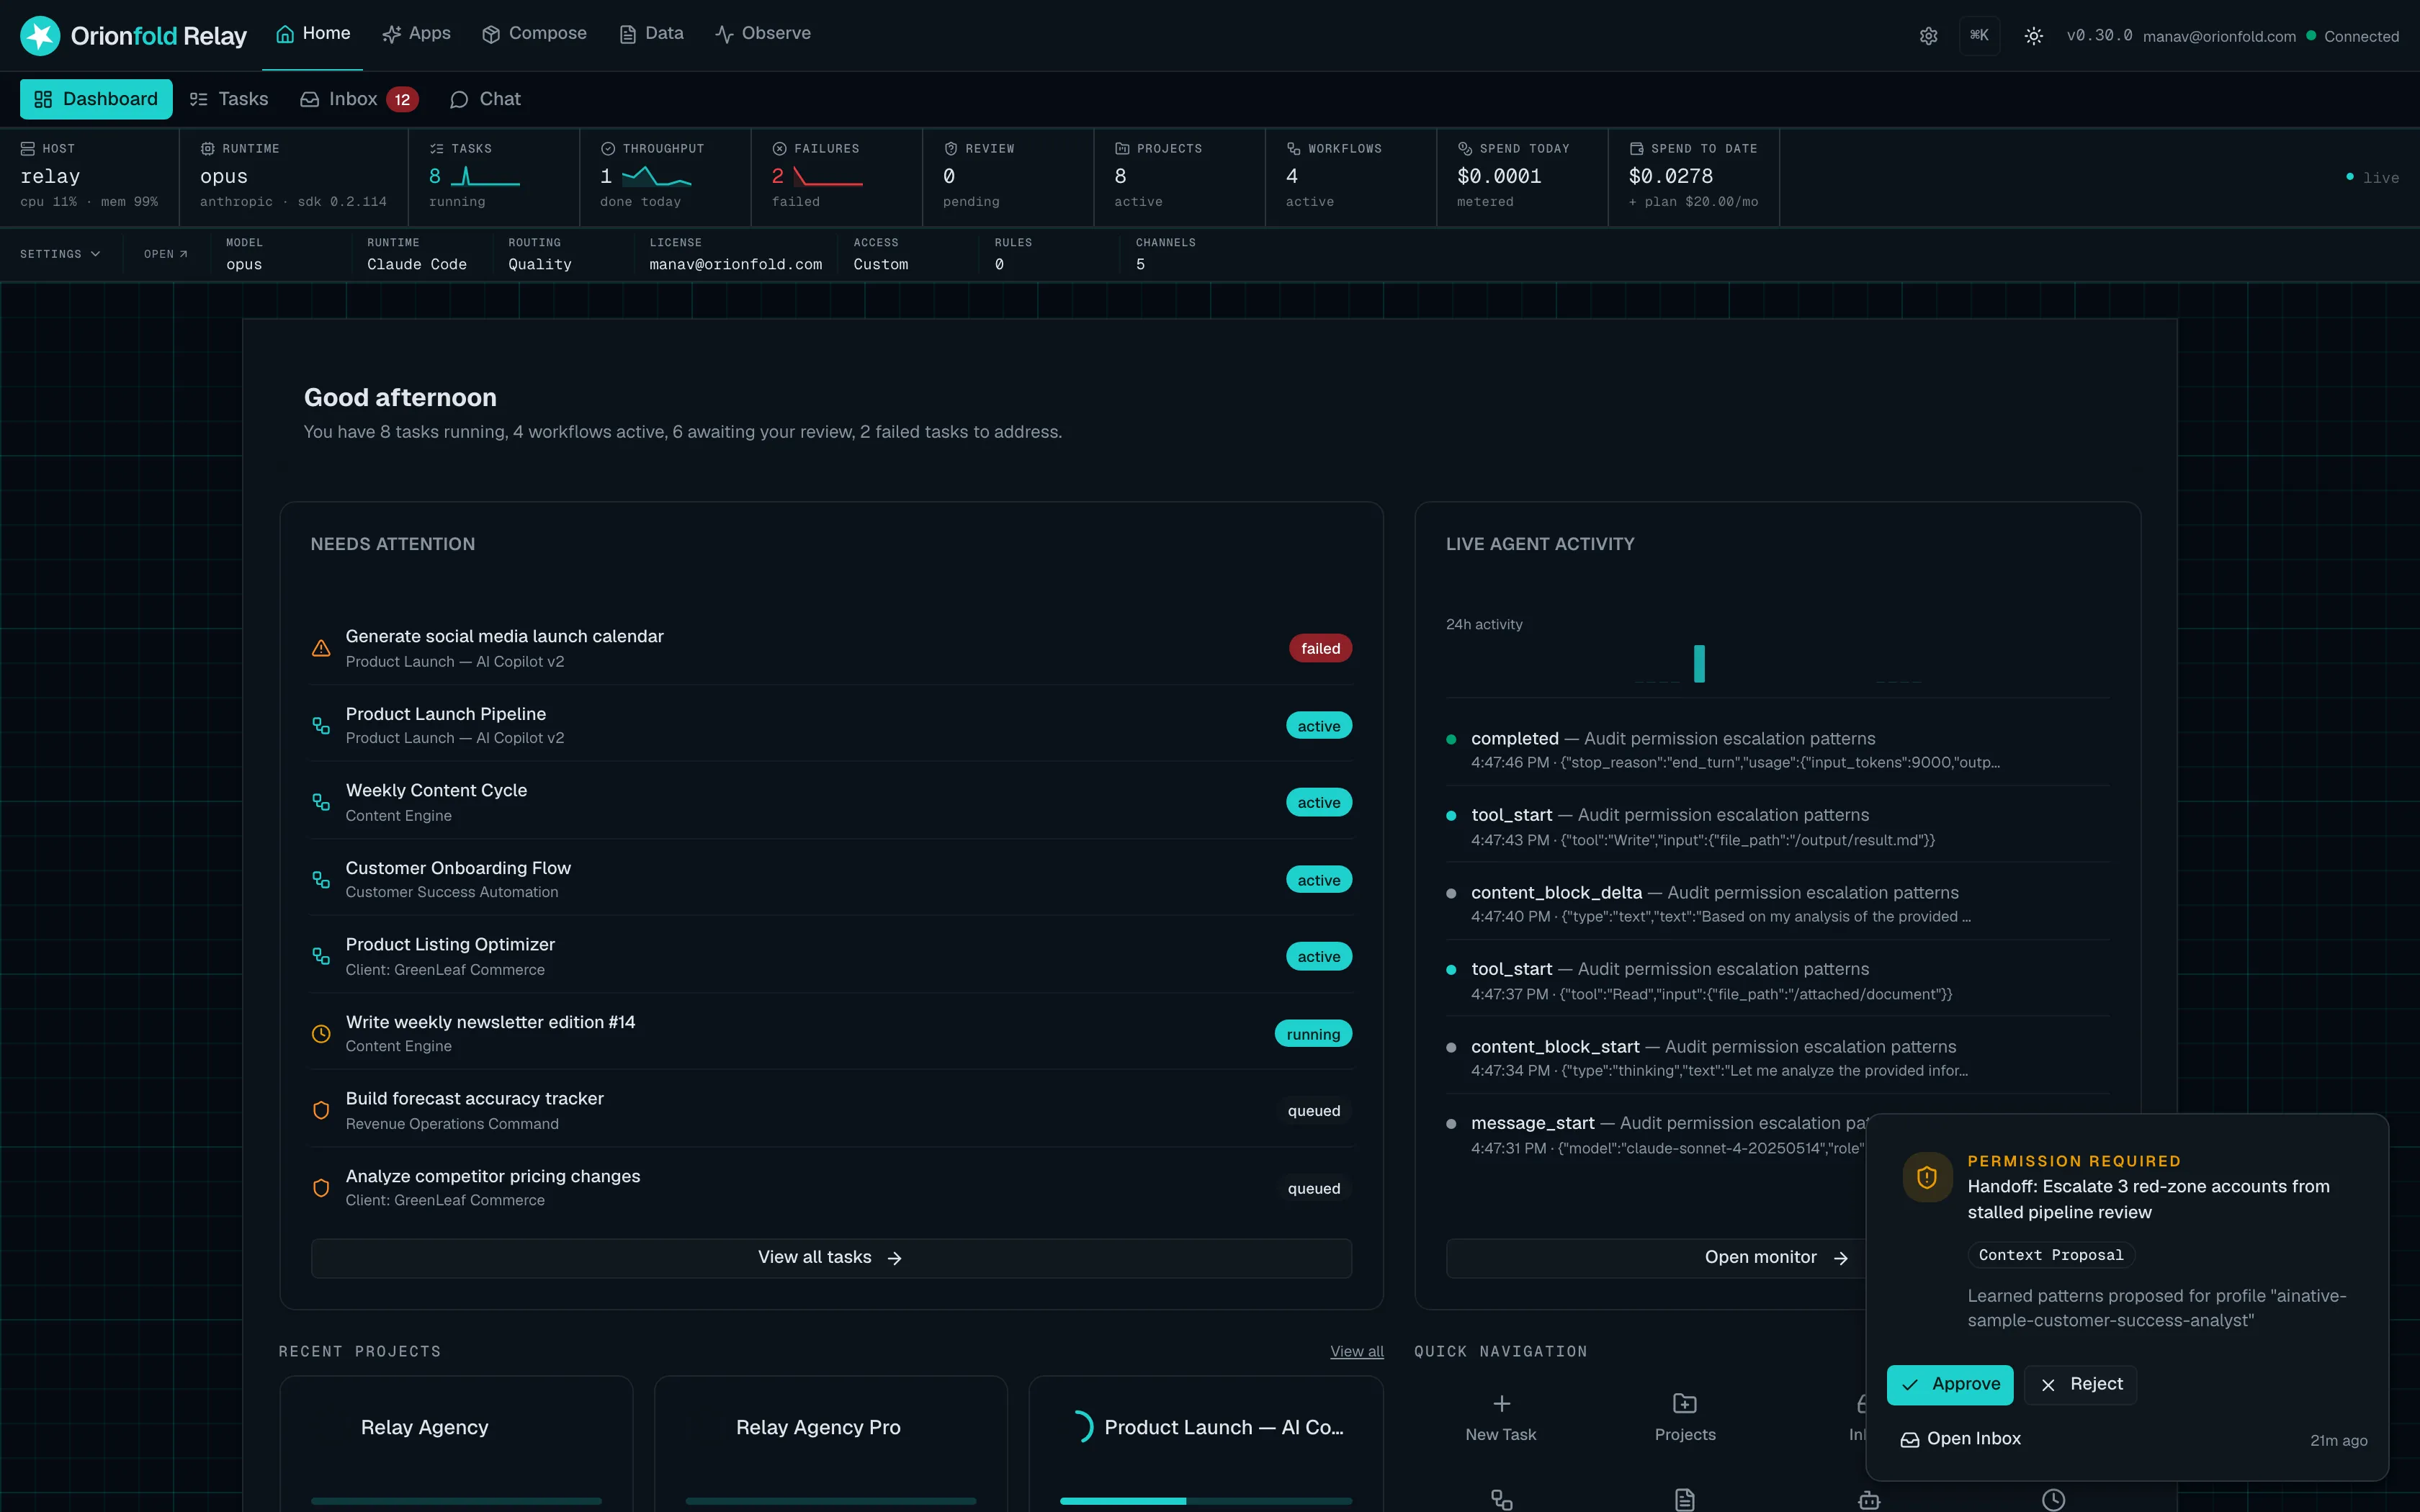Click the 24h activity chart bar
Screen dimensions: 2420x1512
pos(1699,664)
